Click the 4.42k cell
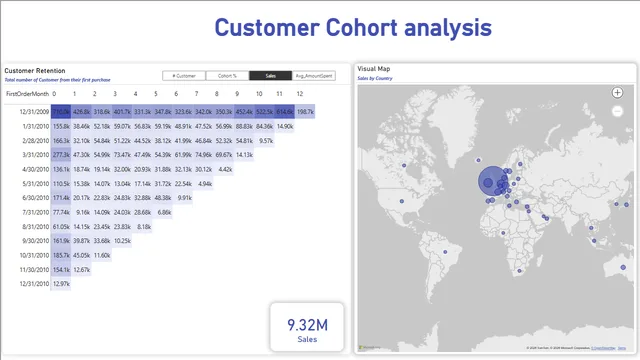The height and width of the screenshot is (360, 640). pos(224,169)
